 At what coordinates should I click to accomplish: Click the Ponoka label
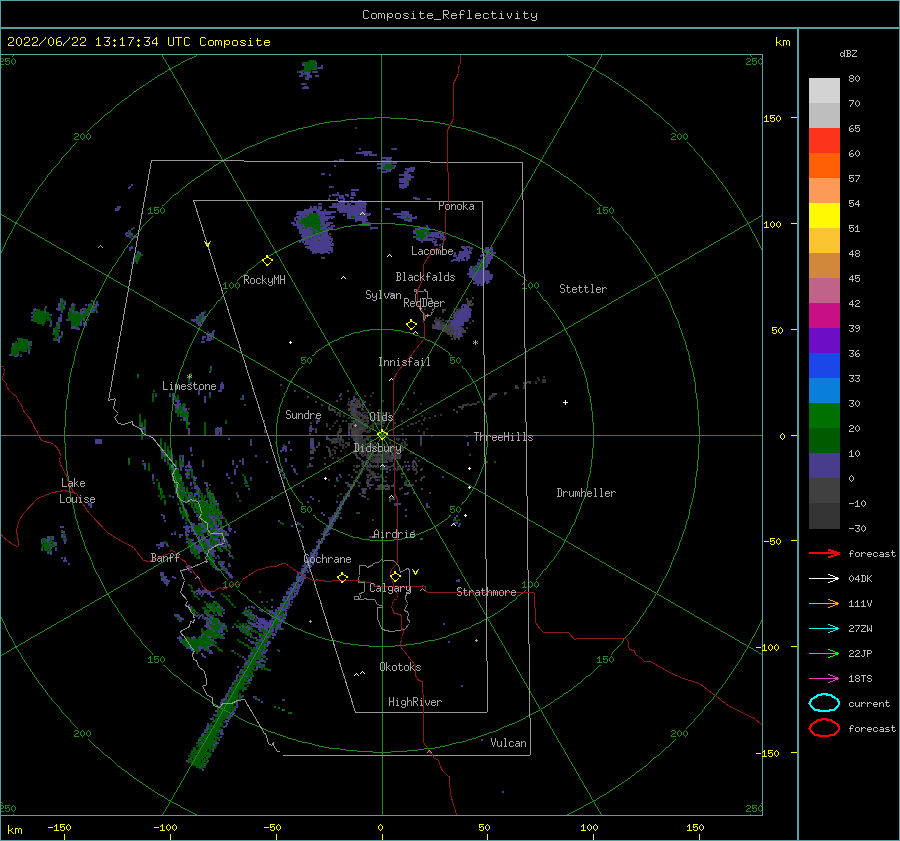(456, 206)
